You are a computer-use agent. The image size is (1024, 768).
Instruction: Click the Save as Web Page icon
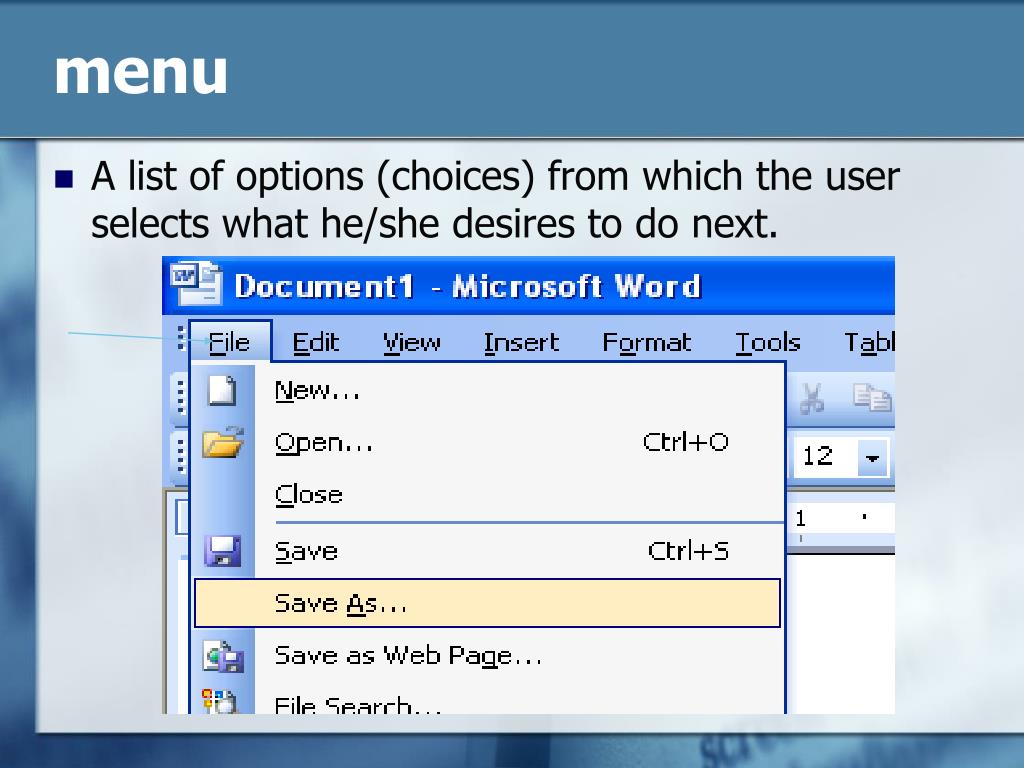223,656
